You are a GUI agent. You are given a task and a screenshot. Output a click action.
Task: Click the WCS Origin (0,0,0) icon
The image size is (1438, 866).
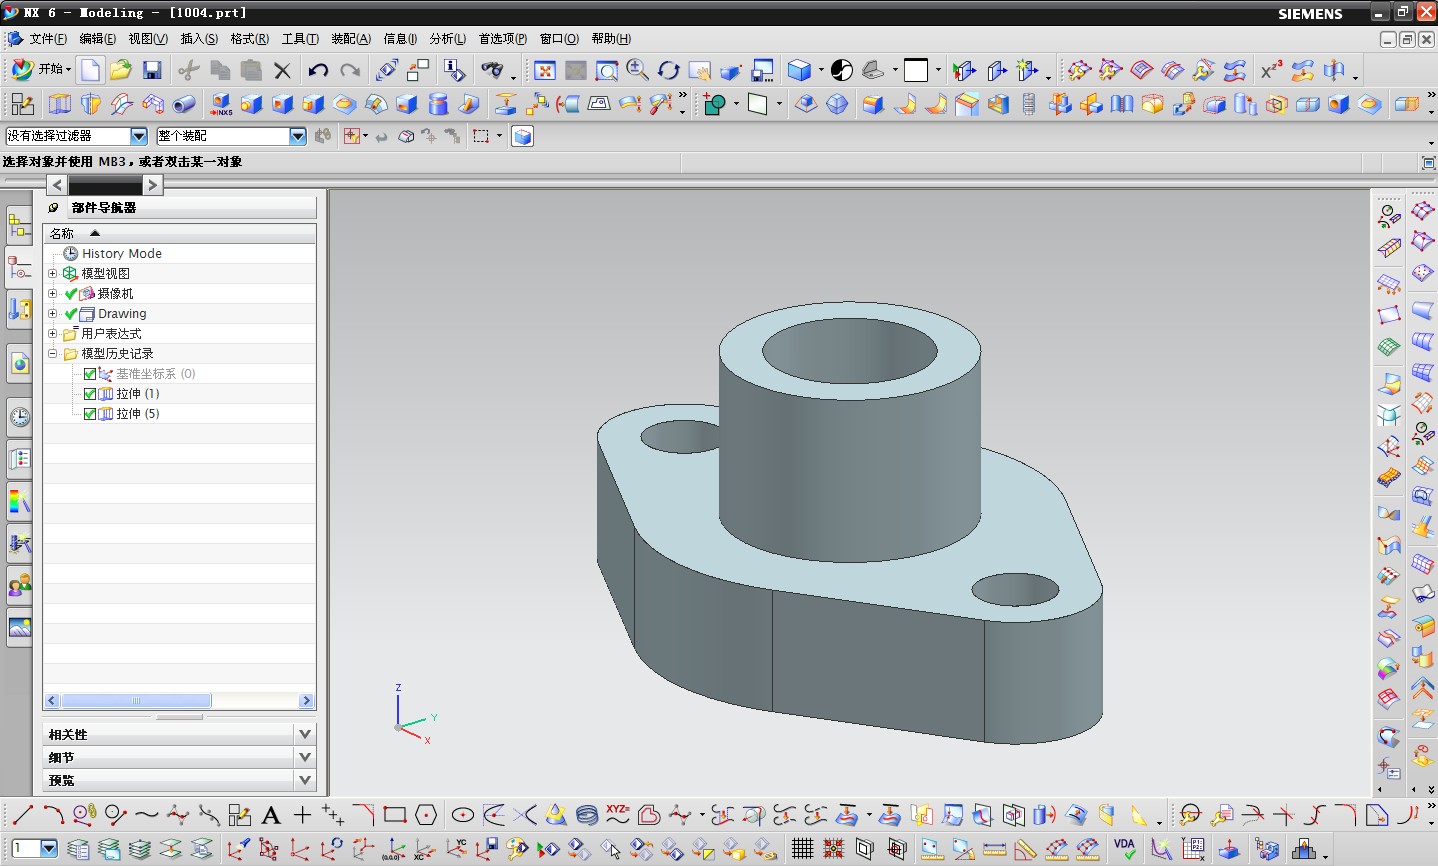pos(394,849)
